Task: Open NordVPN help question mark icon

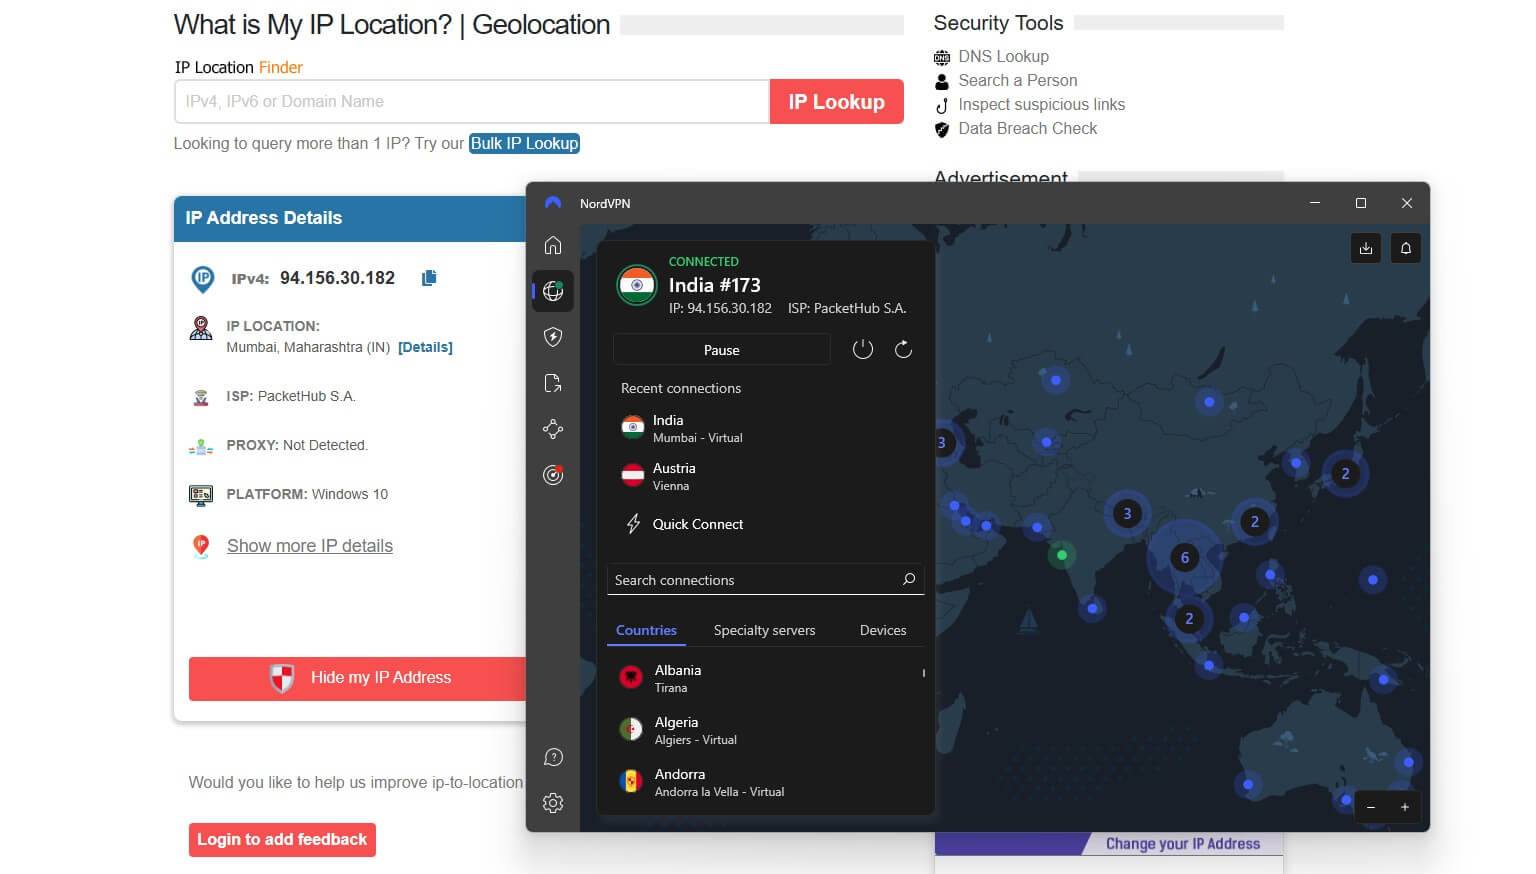Action: (x=553, y=757)
